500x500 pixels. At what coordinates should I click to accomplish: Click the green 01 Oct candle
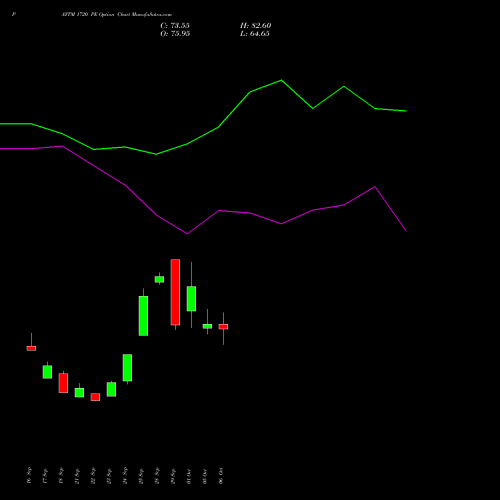point(191,298)
